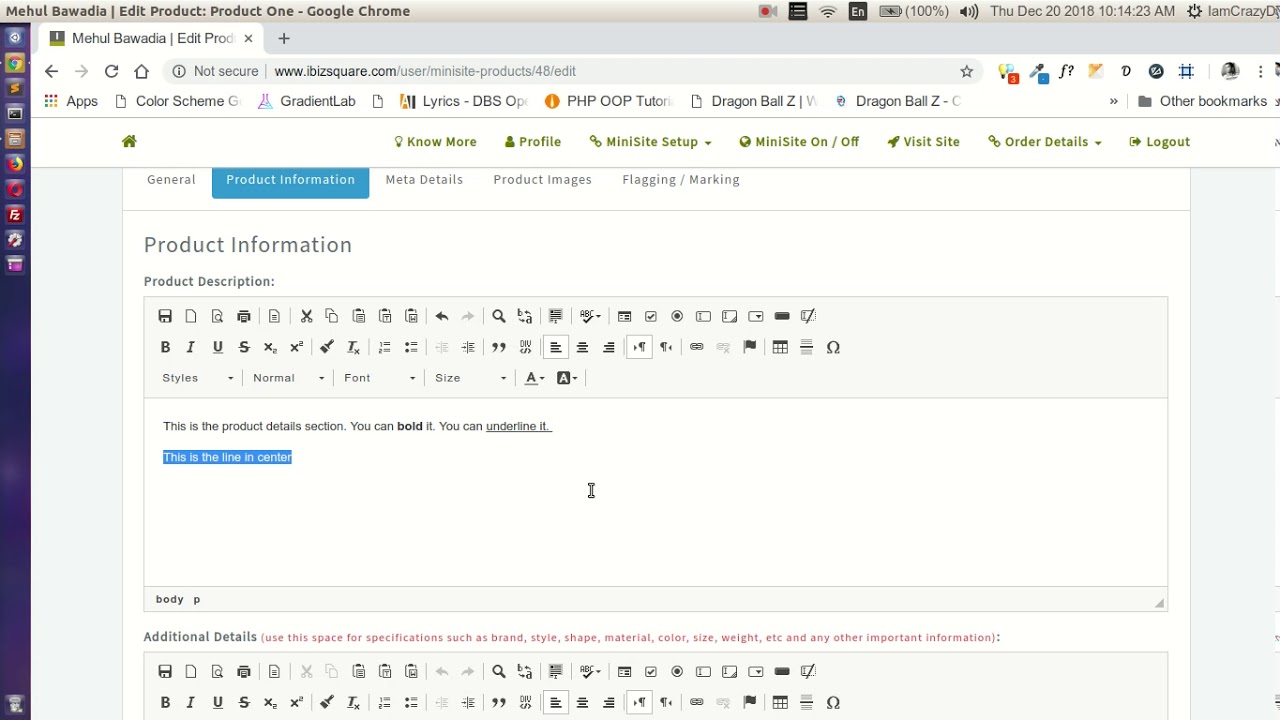Open Normal paragraph format dropdown
The image size is (1280, 720).
click(289, 378)
